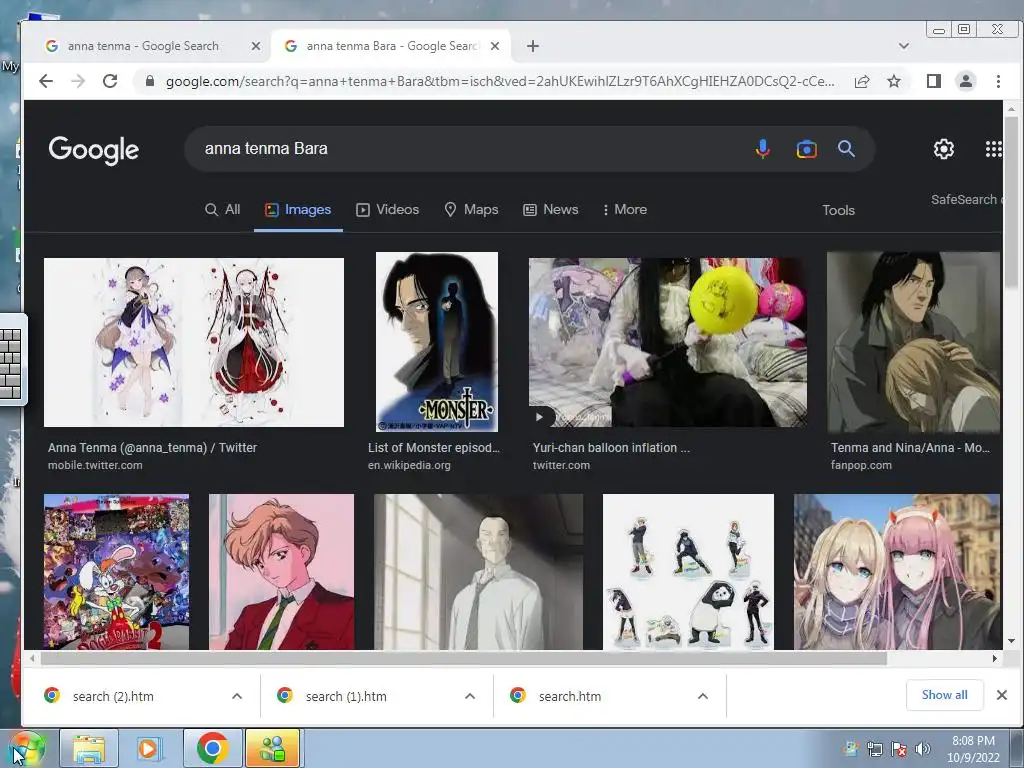The image size is (1024, 768).
Task: Select the Images results tab
Action: tap(298, 210)
